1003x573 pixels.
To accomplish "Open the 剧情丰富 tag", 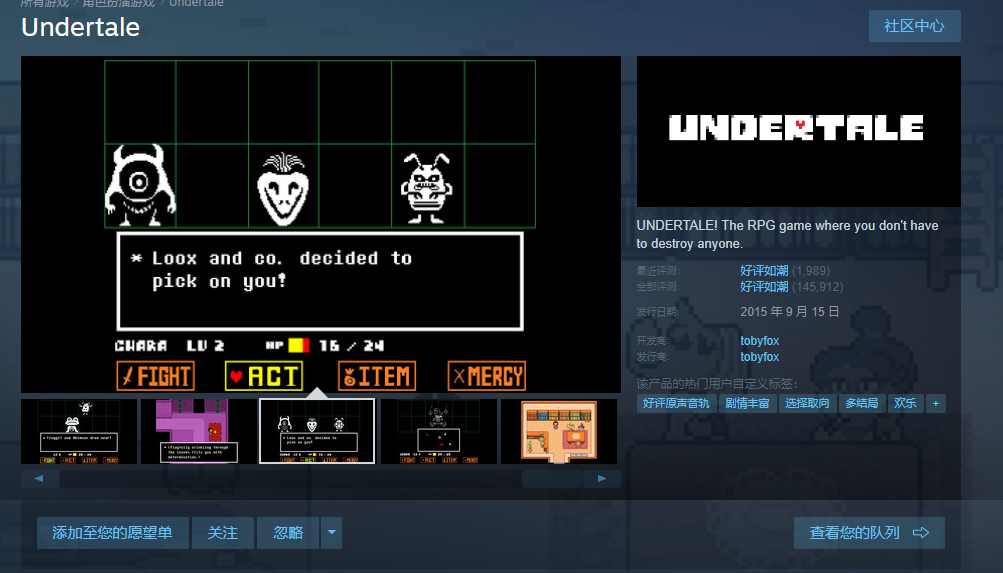I will (x=746, y=403).
